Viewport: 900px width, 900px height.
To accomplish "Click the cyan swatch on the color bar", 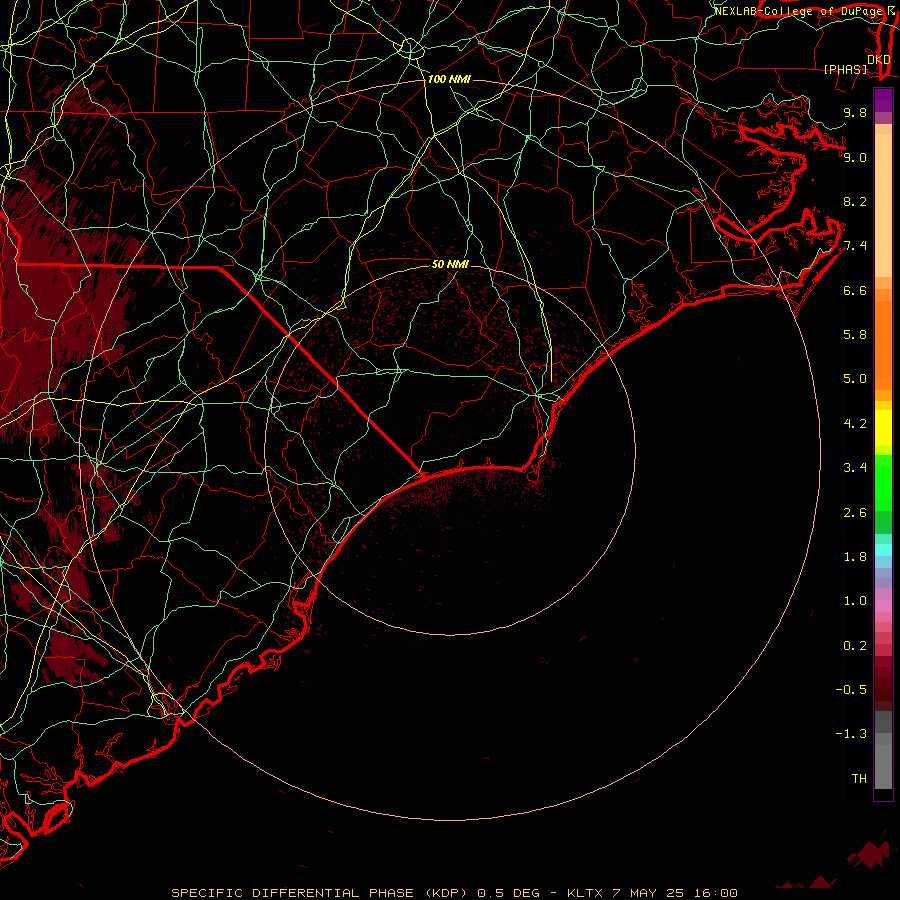I will point(883,549).
